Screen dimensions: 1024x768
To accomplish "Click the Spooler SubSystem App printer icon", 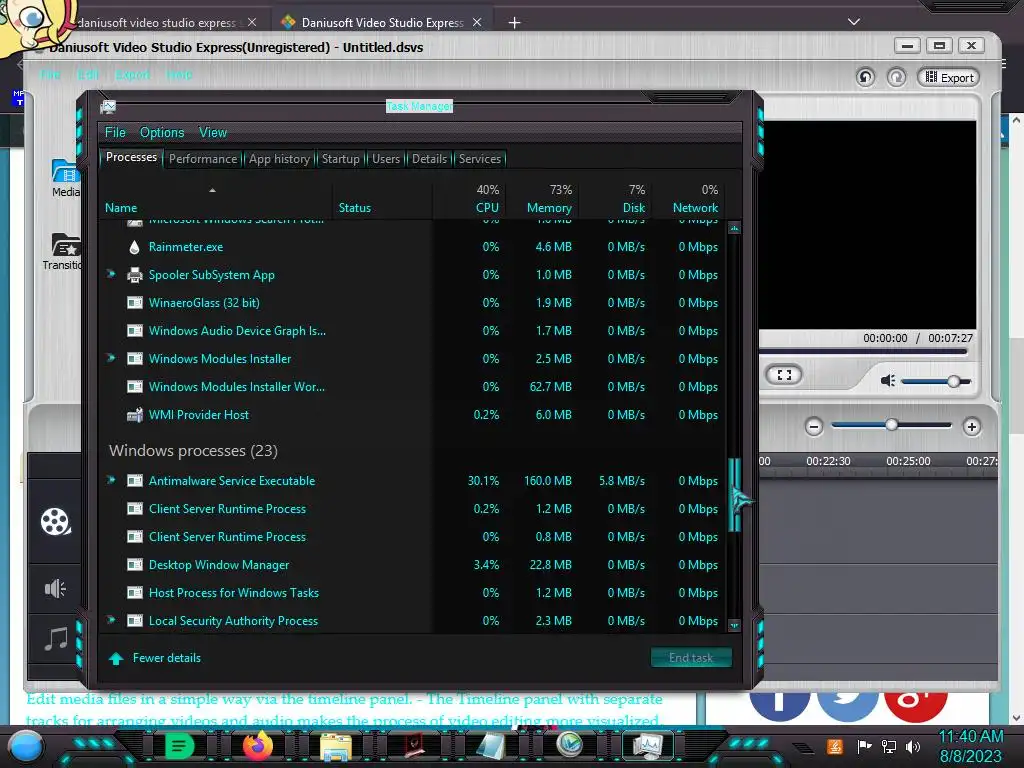I will pos(135,275).
